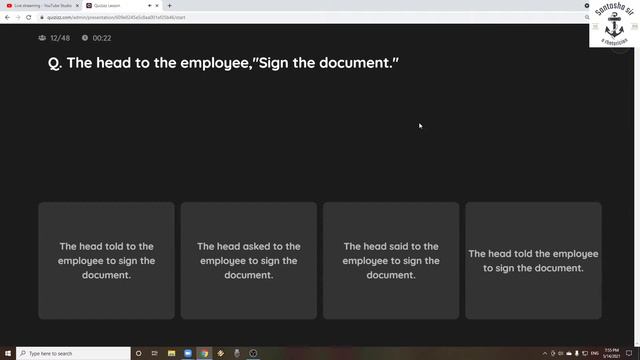Open the Windows notification center

629,353
